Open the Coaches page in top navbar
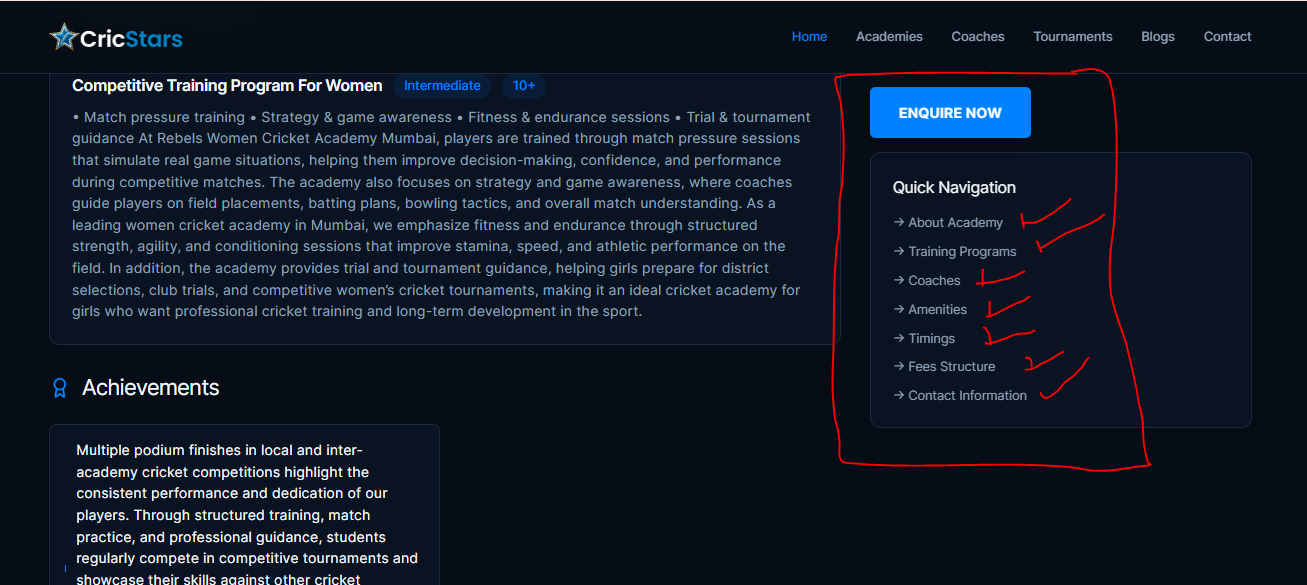1307x585 pixels. coord(977,37)
